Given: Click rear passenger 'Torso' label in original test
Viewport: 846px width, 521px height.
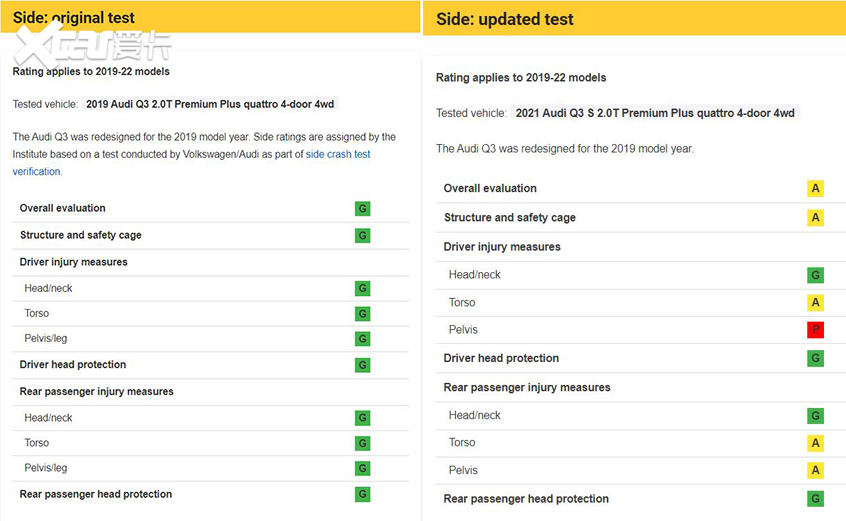Looking at the screenshot, I should coord(37,443).
